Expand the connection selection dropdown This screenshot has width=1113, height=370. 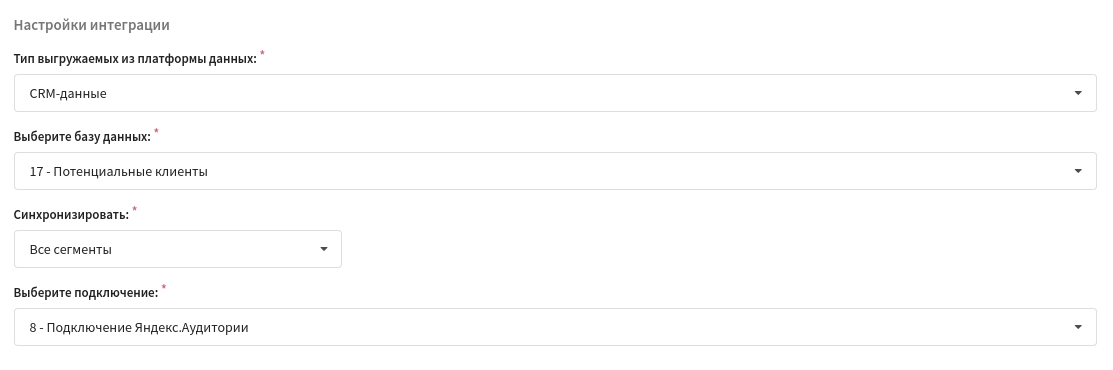click(555, 327)
